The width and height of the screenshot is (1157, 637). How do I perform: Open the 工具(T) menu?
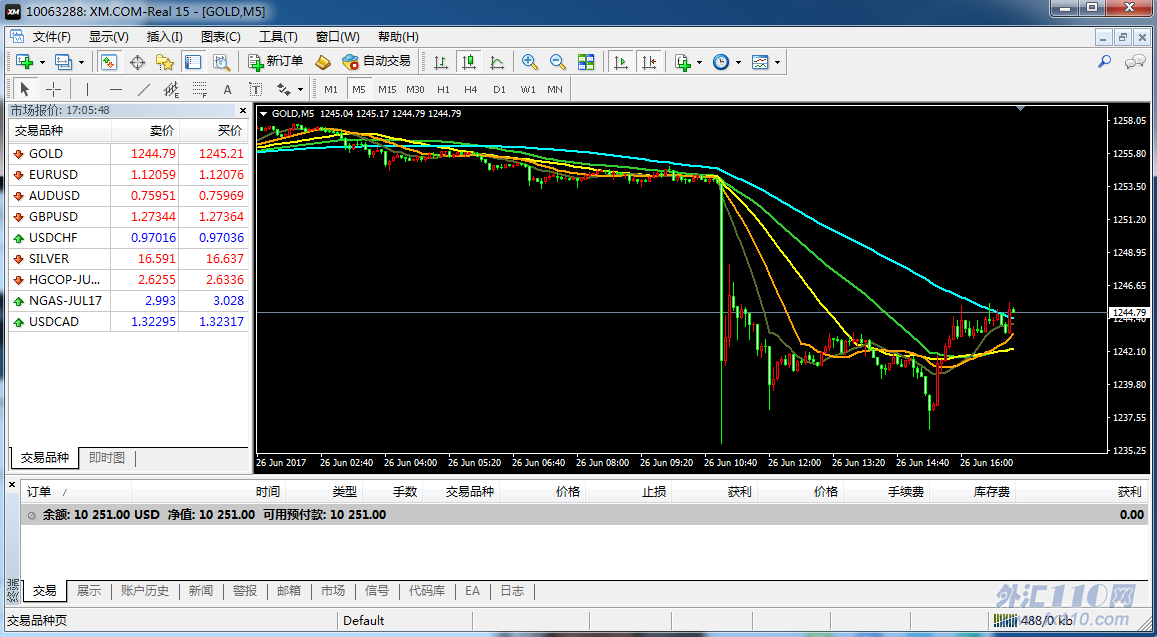tap(278, 37)
